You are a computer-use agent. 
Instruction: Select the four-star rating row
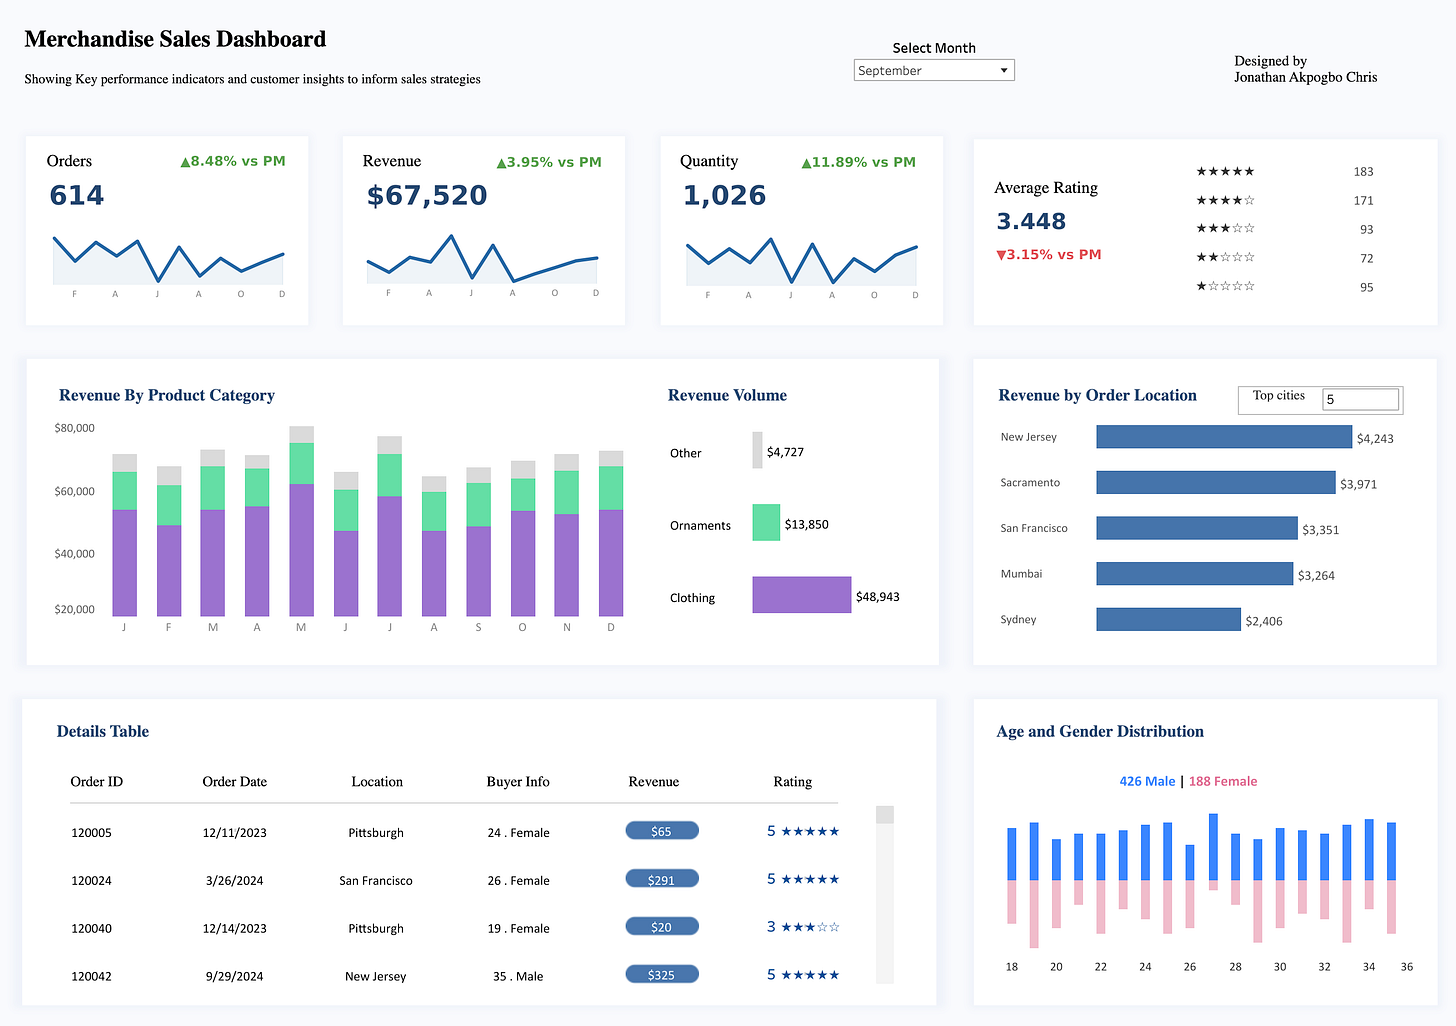(1285, 201)
